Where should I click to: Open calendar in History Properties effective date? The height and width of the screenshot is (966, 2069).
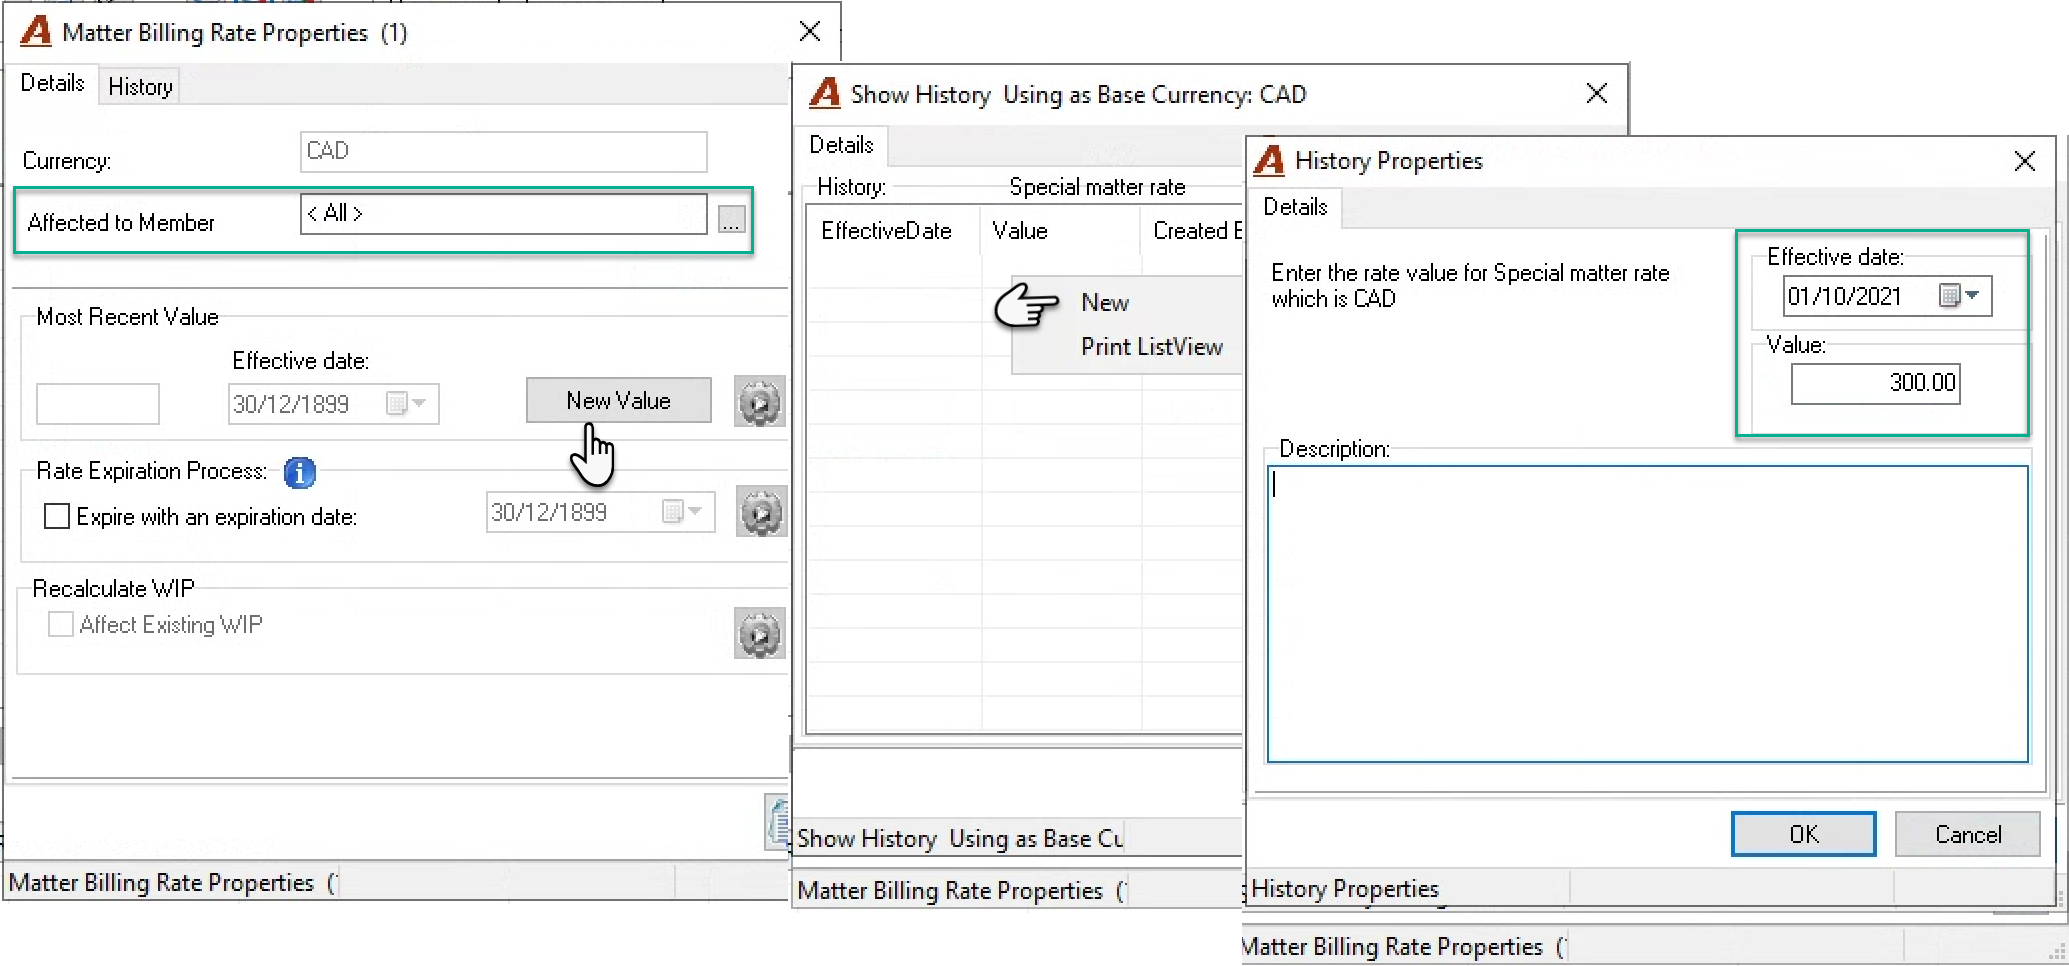pyautogui.click(x=1960, y=296)
